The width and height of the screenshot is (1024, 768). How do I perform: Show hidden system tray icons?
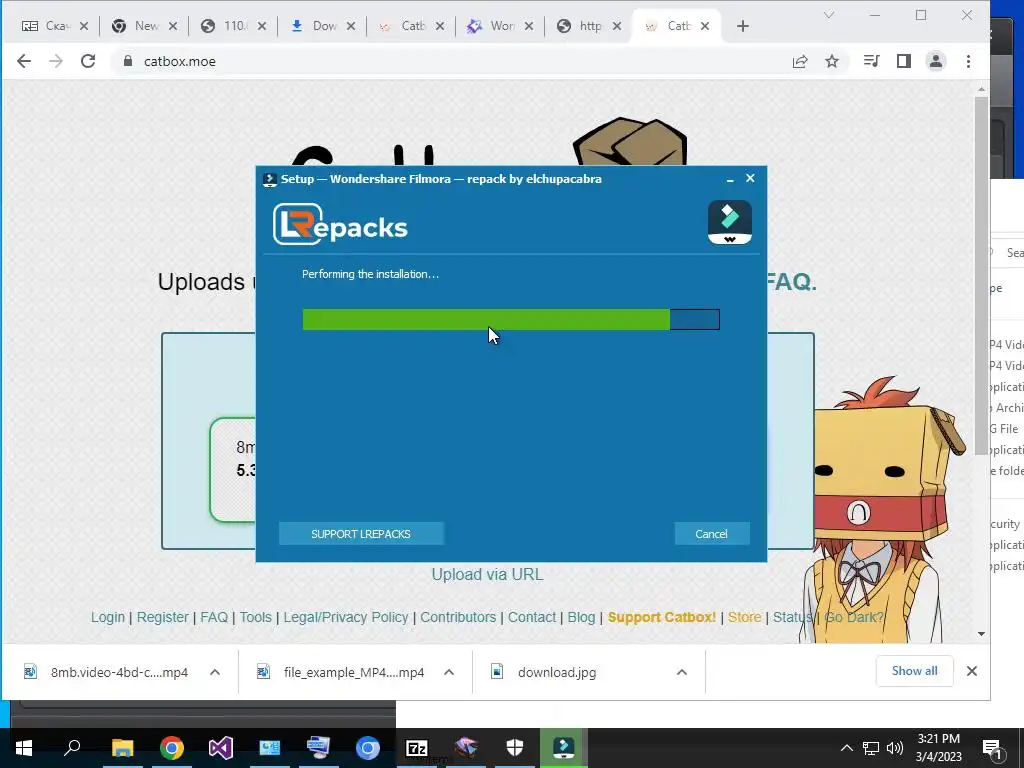(846, 748)
